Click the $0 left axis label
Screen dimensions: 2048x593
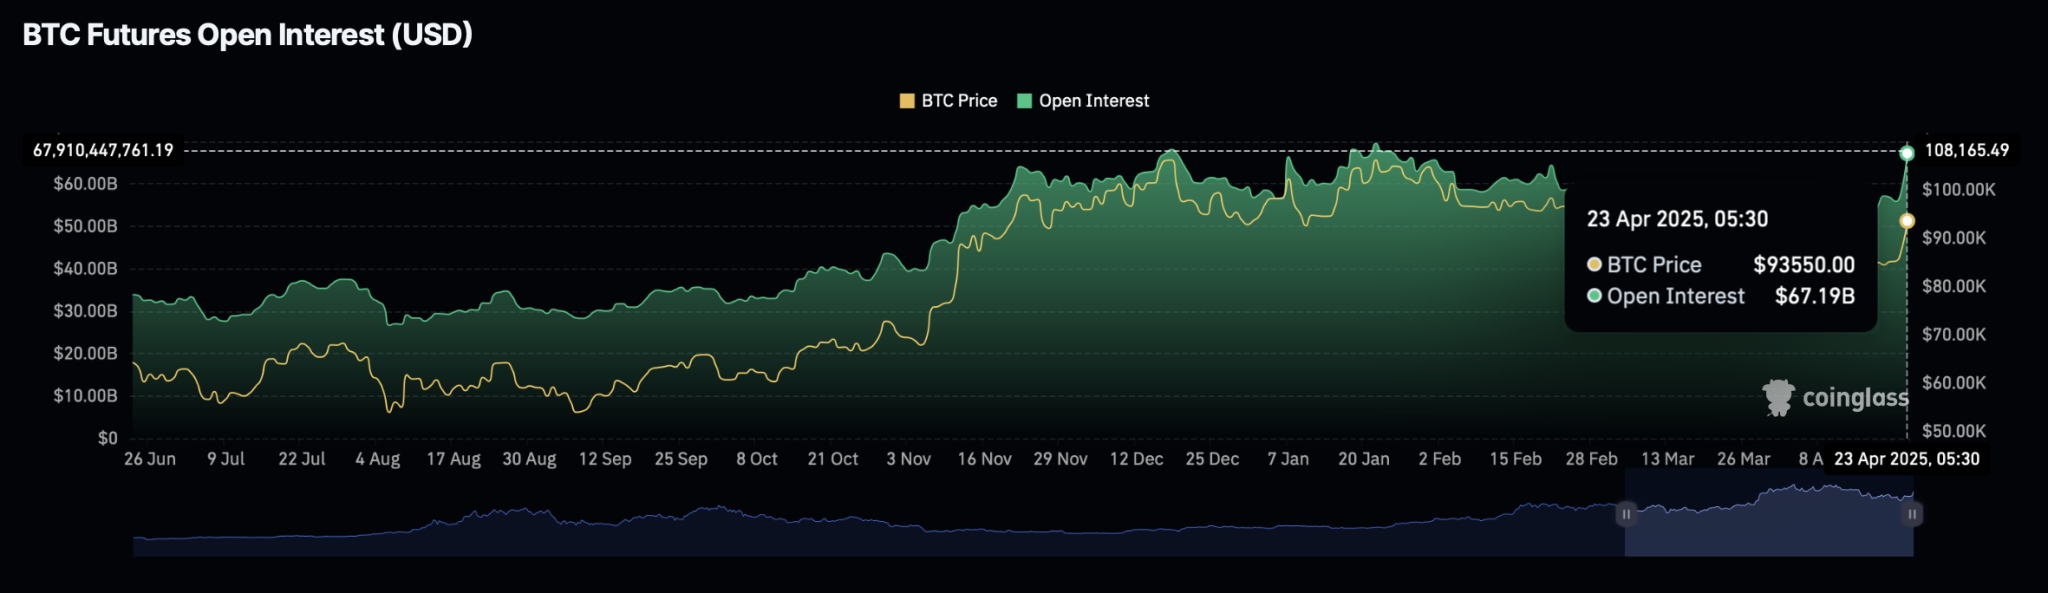[x=108, y=438]
